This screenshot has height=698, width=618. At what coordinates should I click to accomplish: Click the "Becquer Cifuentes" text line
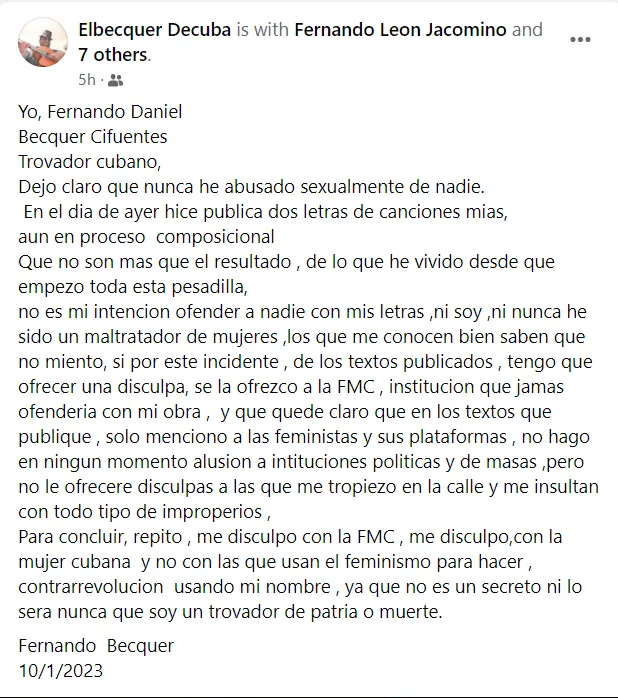pos(93,137)
